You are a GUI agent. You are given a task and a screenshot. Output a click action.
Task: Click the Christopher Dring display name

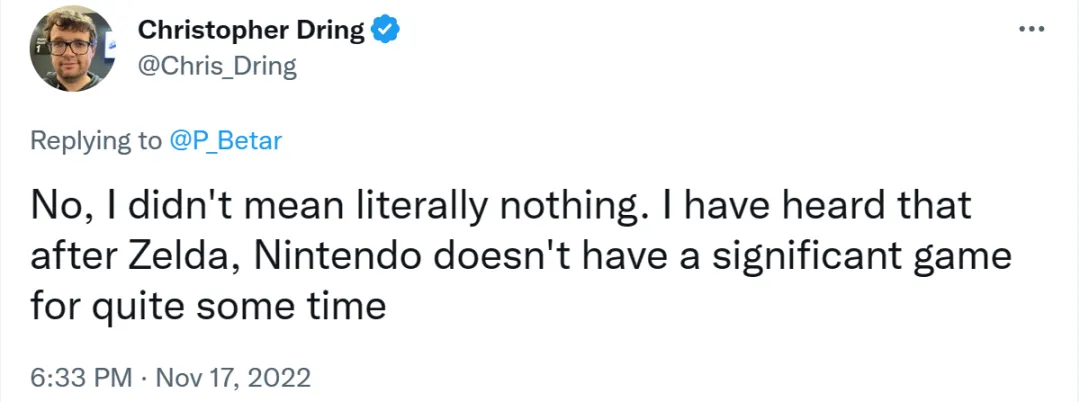pyautogui.click(x=250, y=30)
